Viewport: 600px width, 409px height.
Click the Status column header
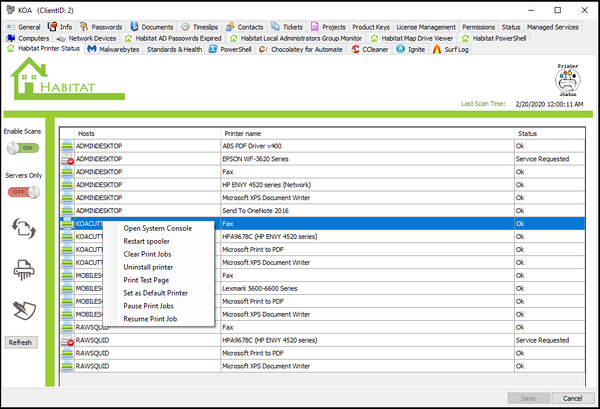(549, 134)
